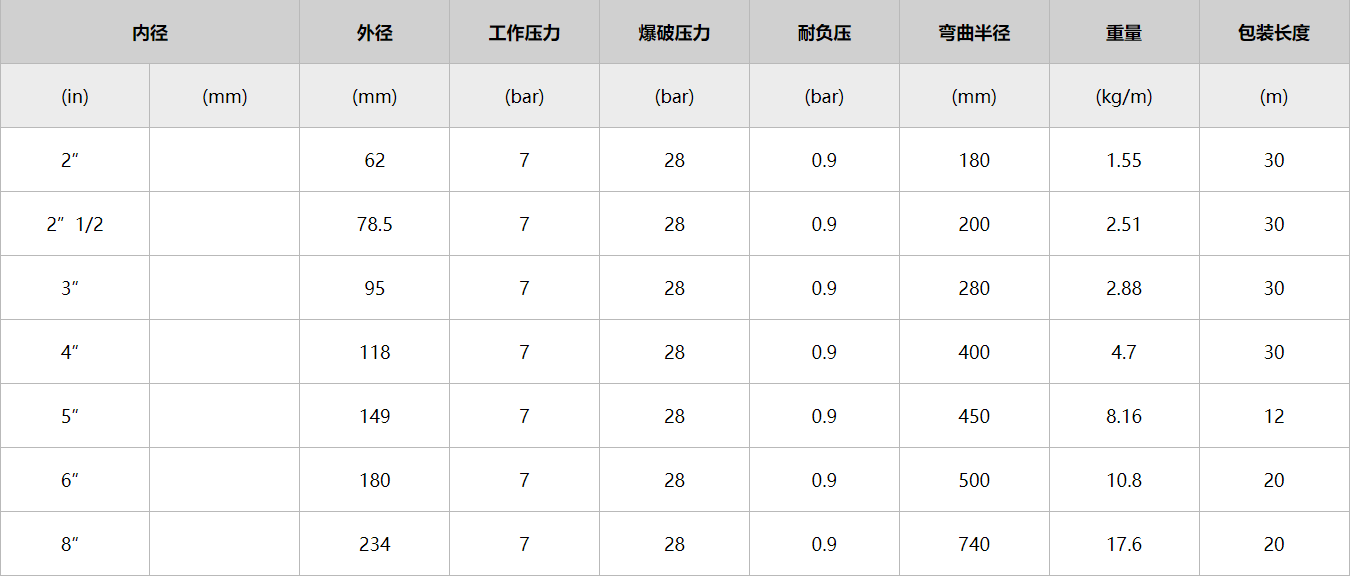
Task: Select the packaging length value 12
Action: pyautogui.click(x=1274, y=416)
